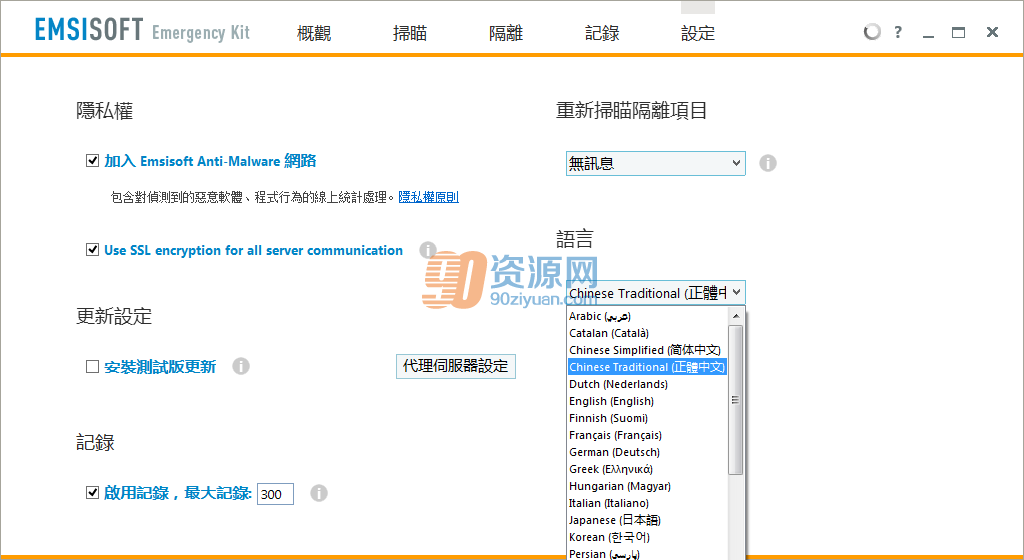Select the 設定 tab
Viewport: 1024px width, 560px height.
(x=698, y=33)
